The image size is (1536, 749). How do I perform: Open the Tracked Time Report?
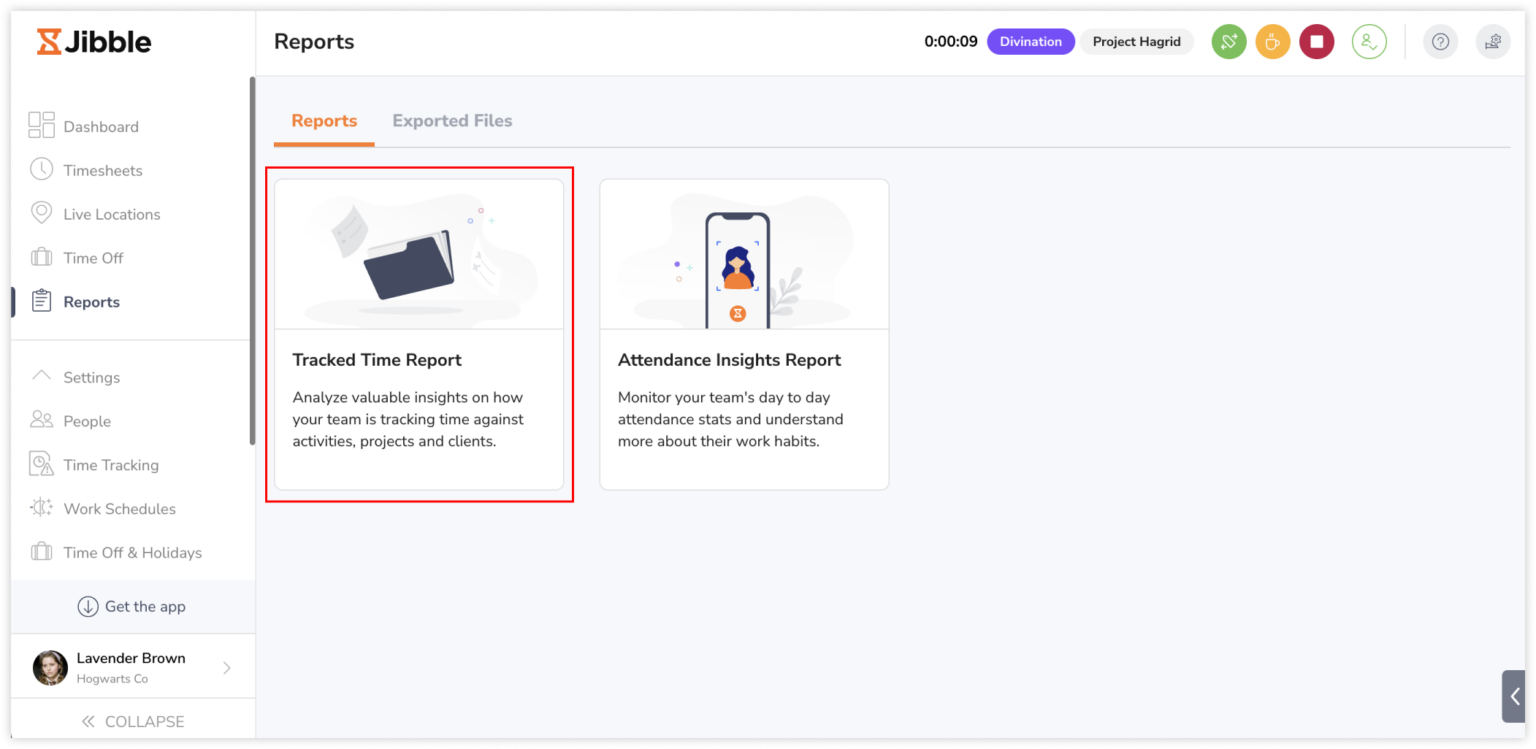(419, 334)
